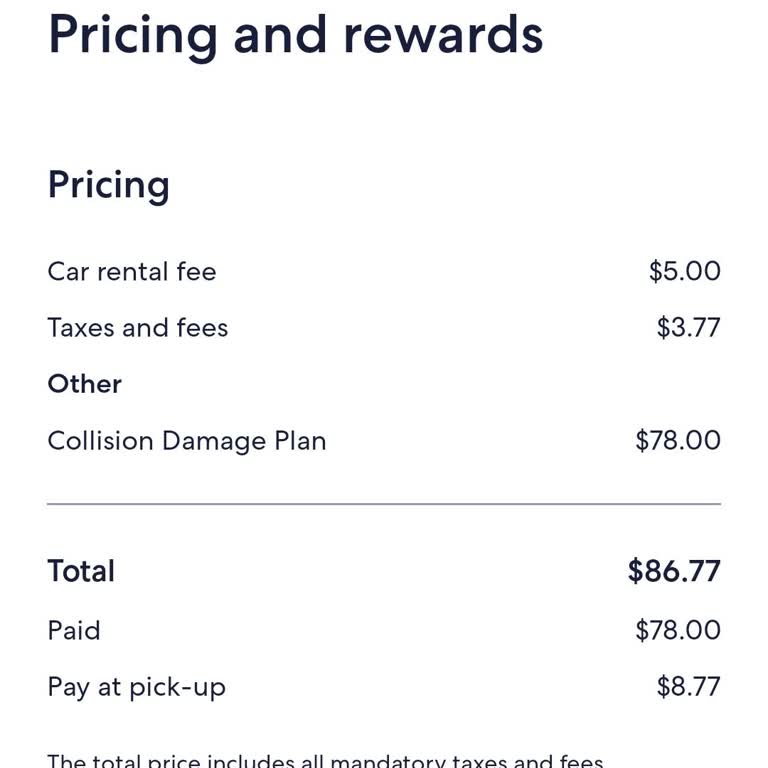Click the word "and" in the page title
This screenshot has height=768, width=768.
click(x=279, y=33)
